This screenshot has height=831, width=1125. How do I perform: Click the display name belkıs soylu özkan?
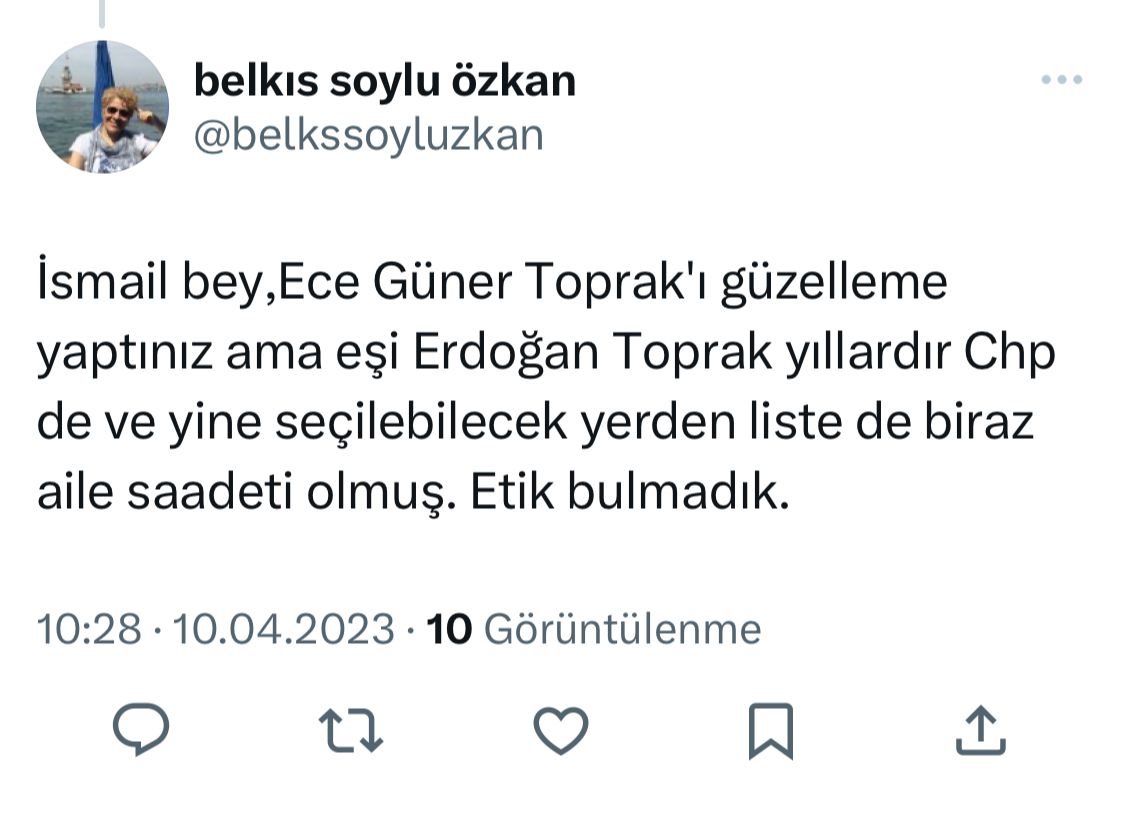[385, 81]
